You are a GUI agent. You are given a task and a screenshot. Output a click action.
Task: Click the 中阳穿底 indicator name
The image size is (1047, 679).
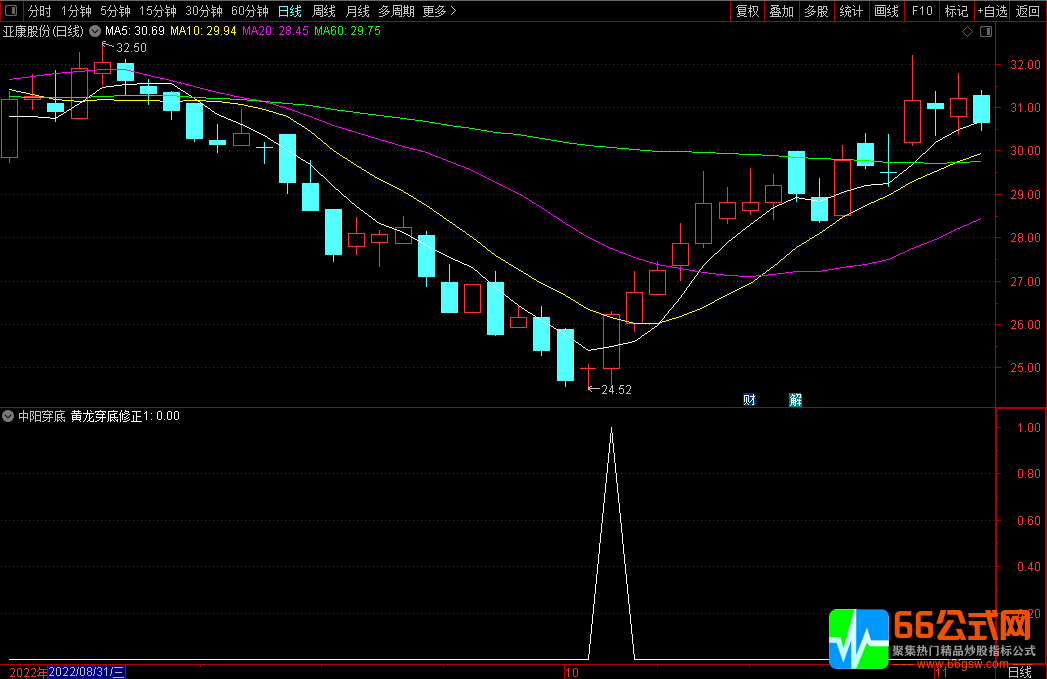pos(41,416)
